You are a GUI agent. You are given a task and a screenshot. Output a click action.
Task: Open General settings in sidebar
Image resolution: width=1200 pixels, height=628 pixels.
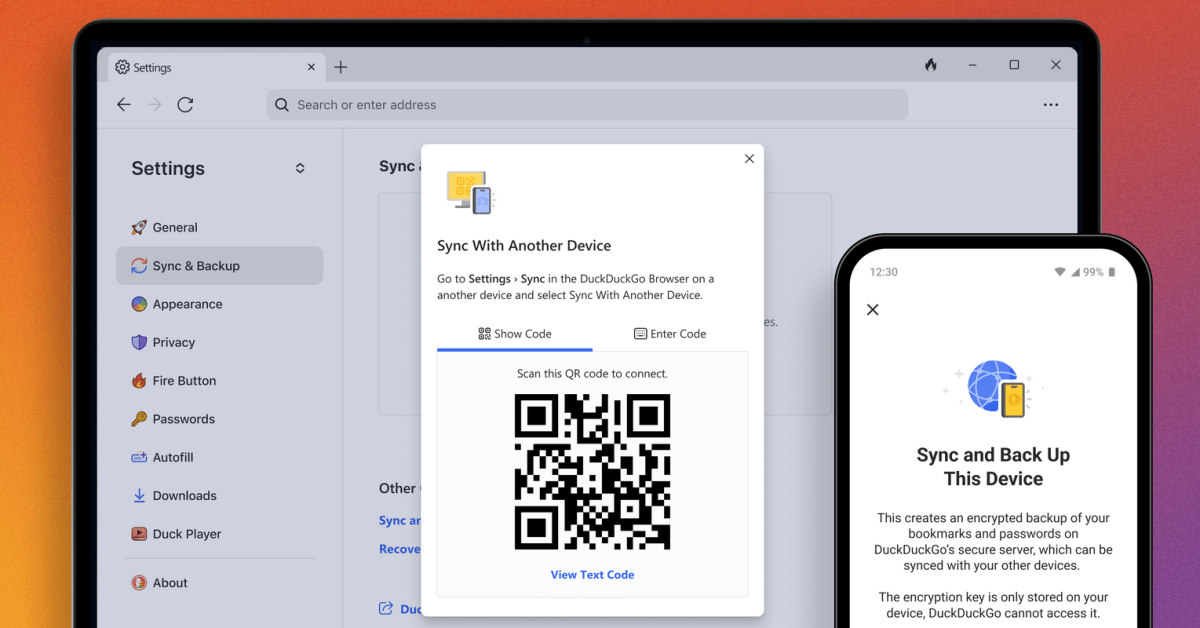pos(175,228)
